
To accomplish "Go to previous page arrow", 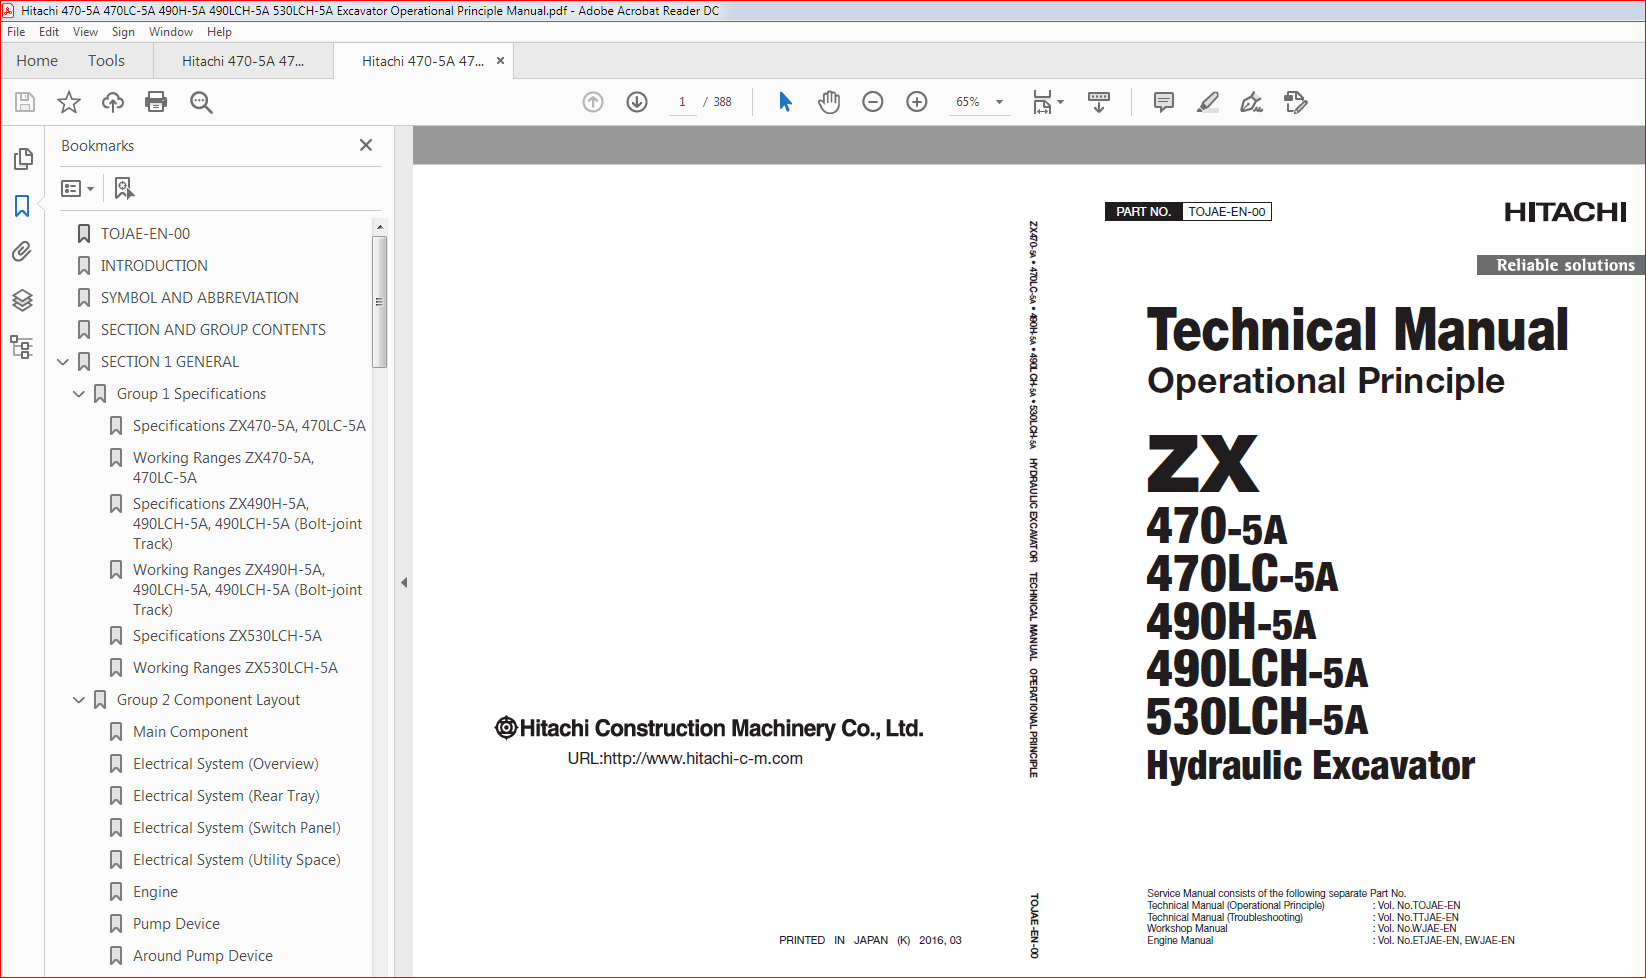I will [593, 102].
